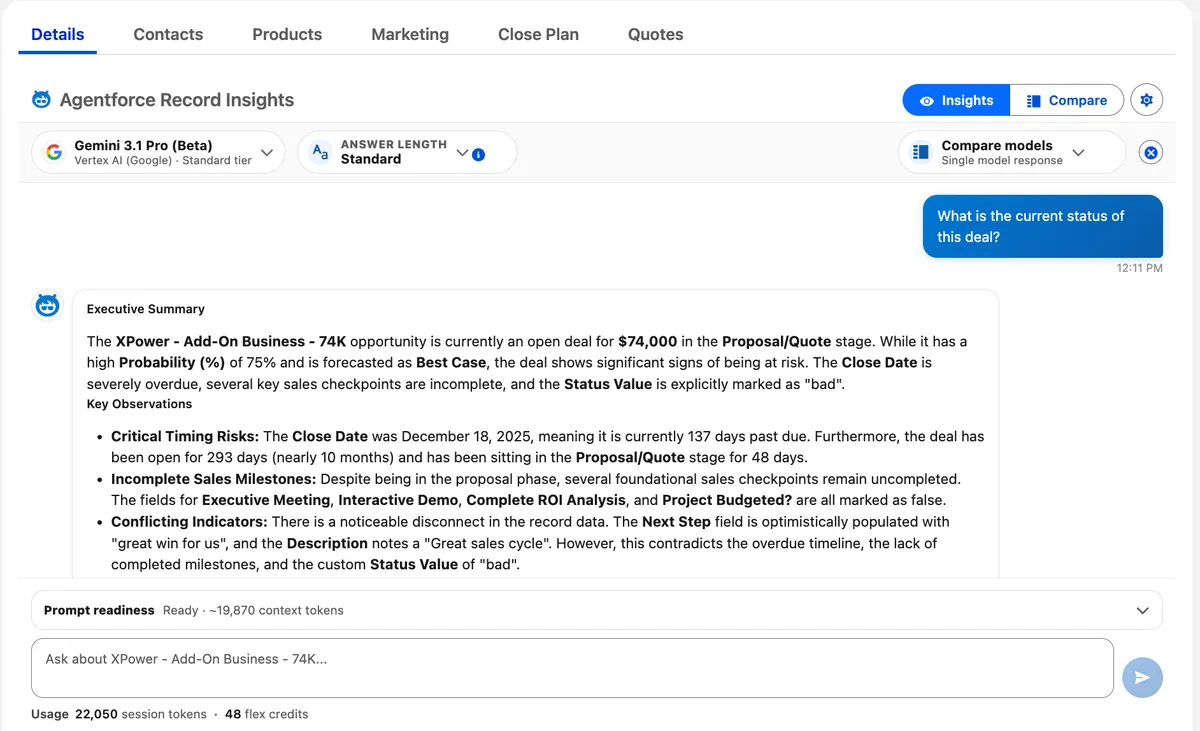Click the Executive Summary heading
Viewport: 1200px width, 731px height.
tap(146, 309)
